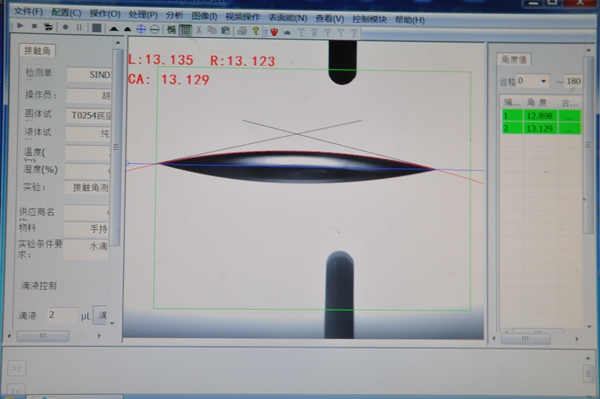Screen dimensions: 600x399
Task: Click the record dot icon in the toolbar
Action: [x=65, y=27]
